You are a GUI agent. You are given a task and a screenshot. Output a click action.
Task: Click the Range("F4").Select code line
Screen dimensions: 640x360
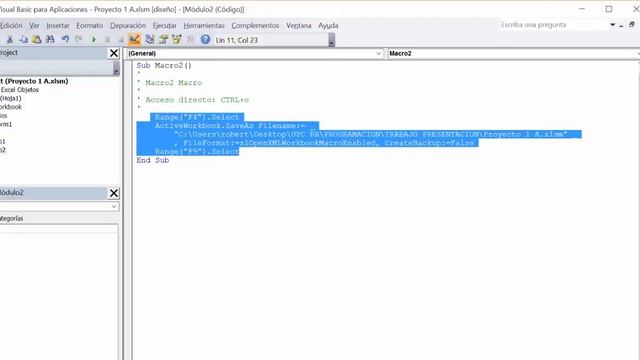pyautogui.click(x=197, y=117)
